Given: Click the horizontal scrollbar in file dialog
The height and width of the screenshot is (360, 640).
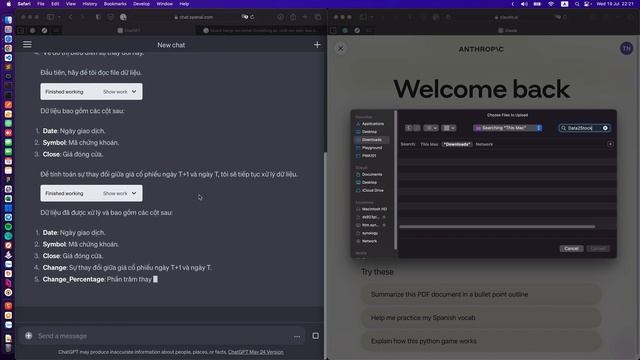Looking at the screenshot, I should pos(497,227).
